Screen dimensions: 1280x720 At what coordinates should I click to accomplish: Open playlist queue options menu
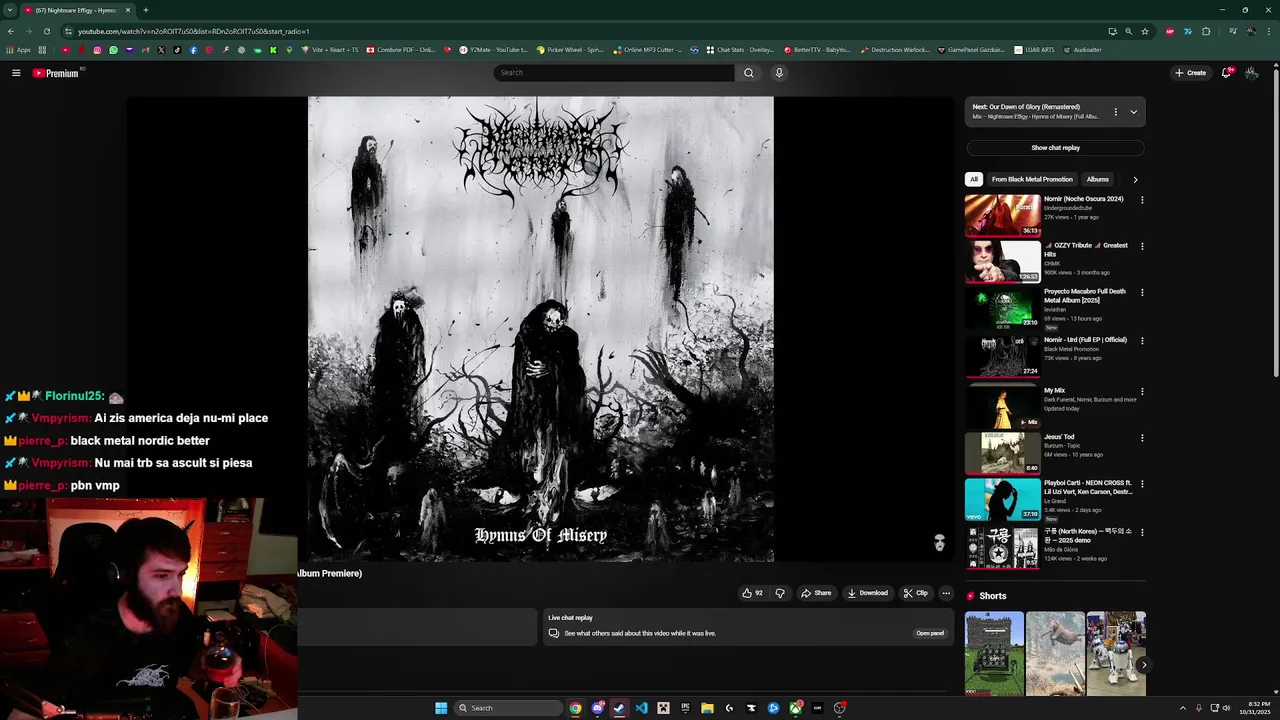1116,112
